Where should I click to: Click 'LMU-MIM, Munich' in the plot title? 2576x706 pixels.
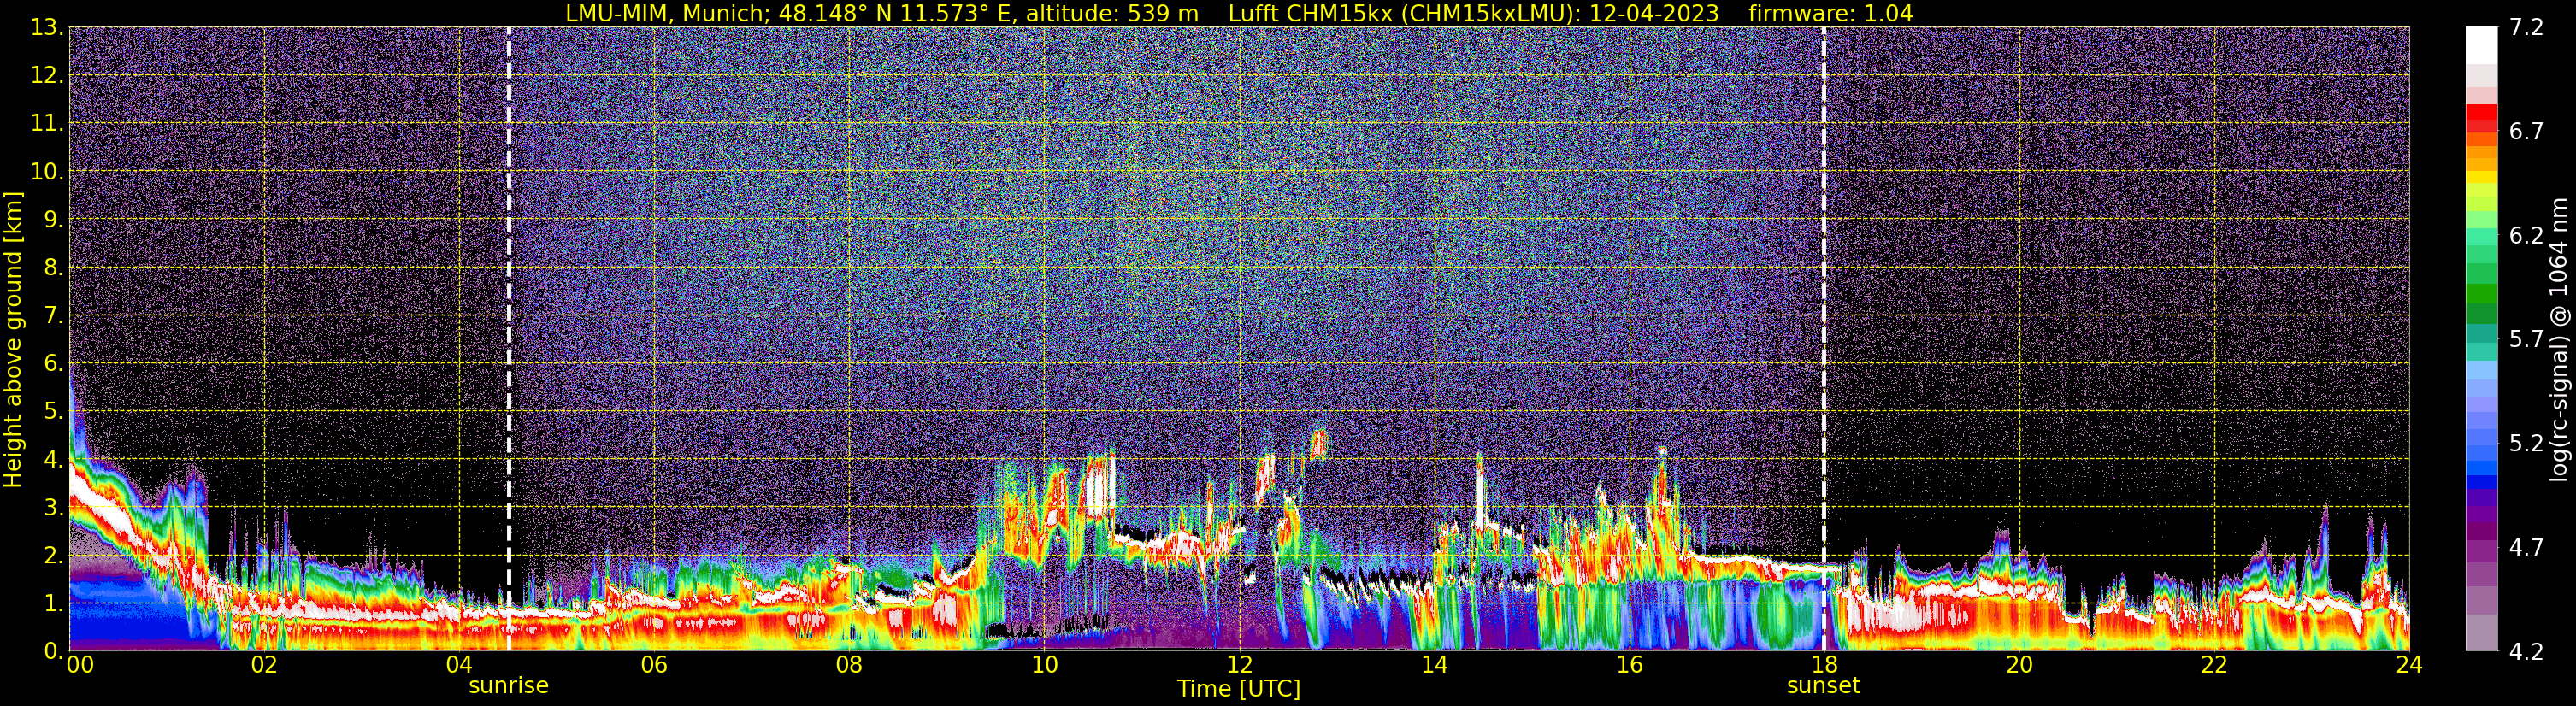pyautogui.click(x=666, y=14)
